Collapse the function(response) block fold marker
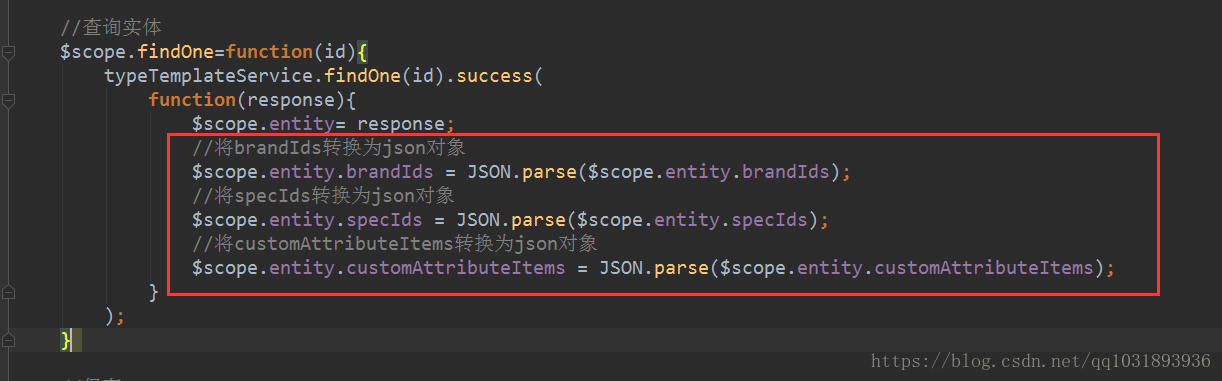Screen dimensions: 1222x381 click(x=8, y=100)
